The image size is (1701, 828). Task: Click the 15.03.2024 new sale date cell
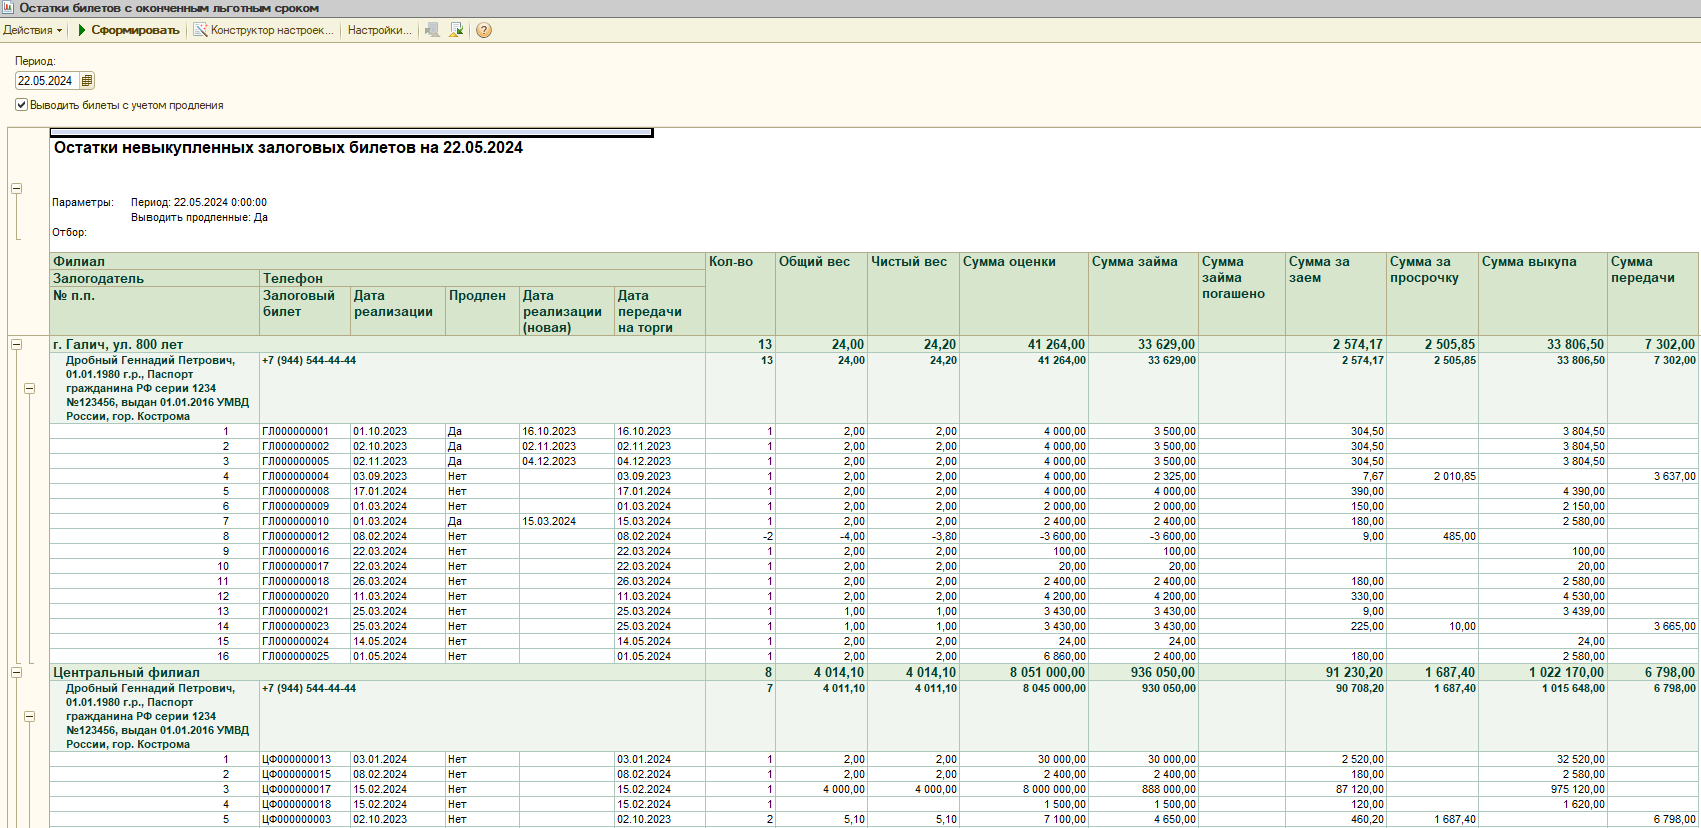tap(567, 521)
